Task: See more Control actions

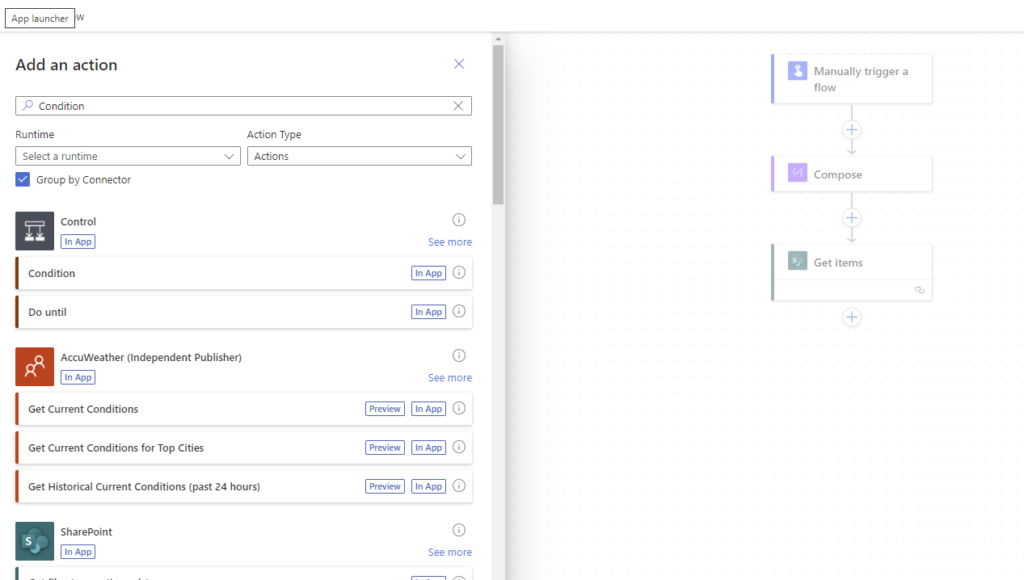Action: pos(450,242)
